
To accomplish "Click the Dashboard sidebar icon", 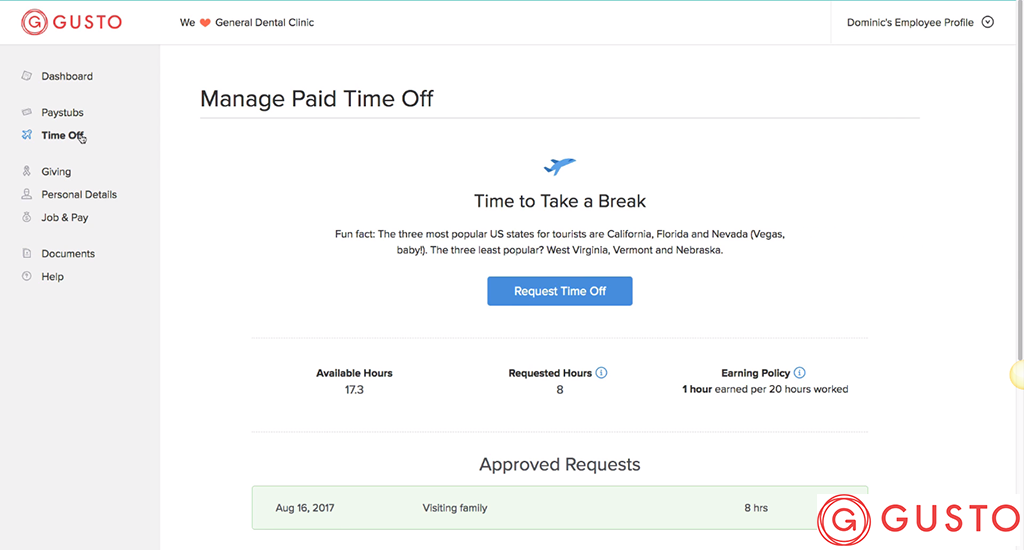I will coord(27,76).
